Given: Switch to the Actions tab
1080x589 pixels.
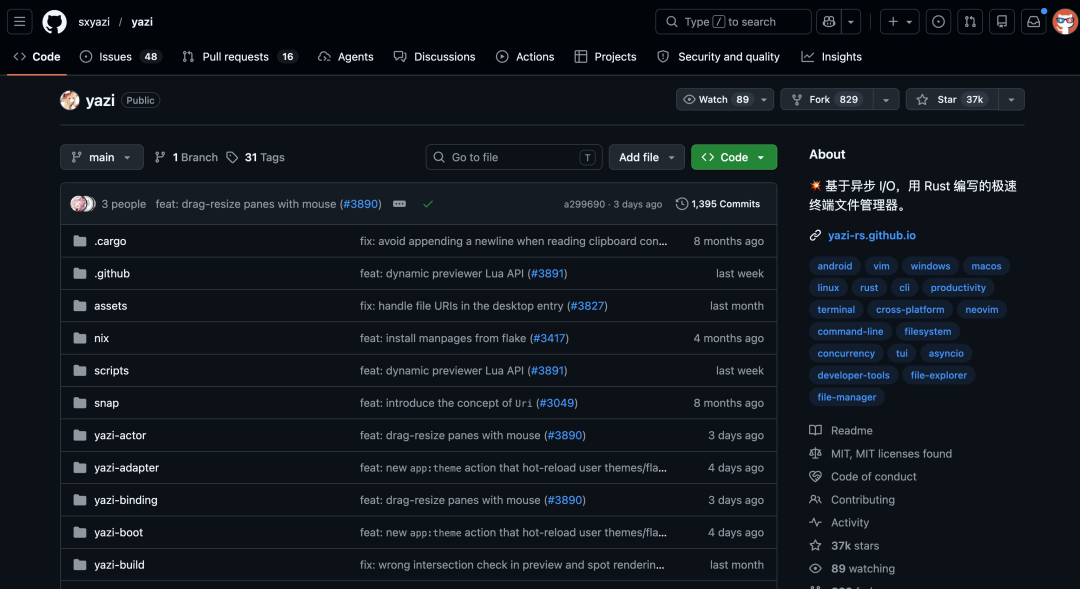Looking at the screenshot, I should pos(525,56).
